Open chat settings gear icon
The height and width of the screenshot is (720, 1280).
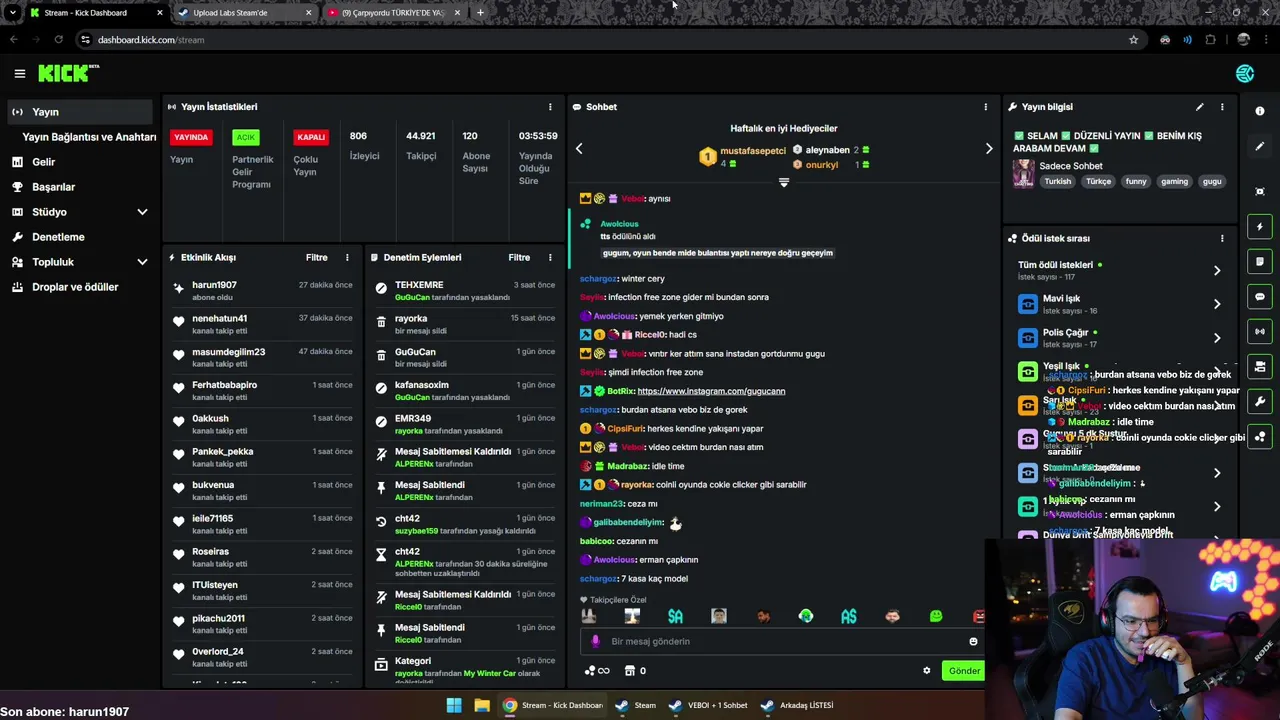click(x=926, y=671)
